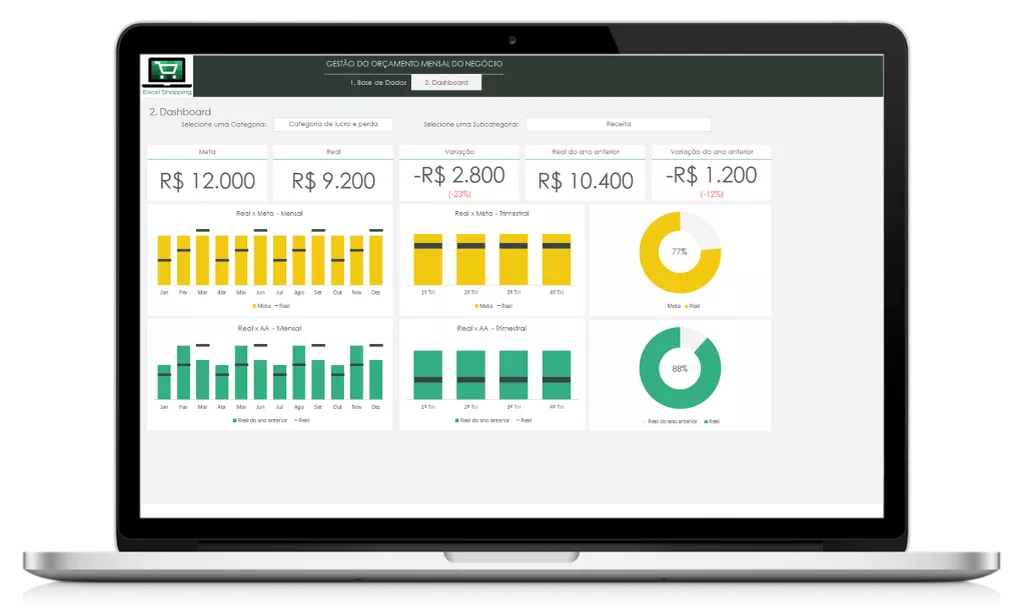Click 1º Tri bar in Real x Meta Trimestral
Image resolution: width=1024 pixels, height=612 pixels.
point(428,259)
